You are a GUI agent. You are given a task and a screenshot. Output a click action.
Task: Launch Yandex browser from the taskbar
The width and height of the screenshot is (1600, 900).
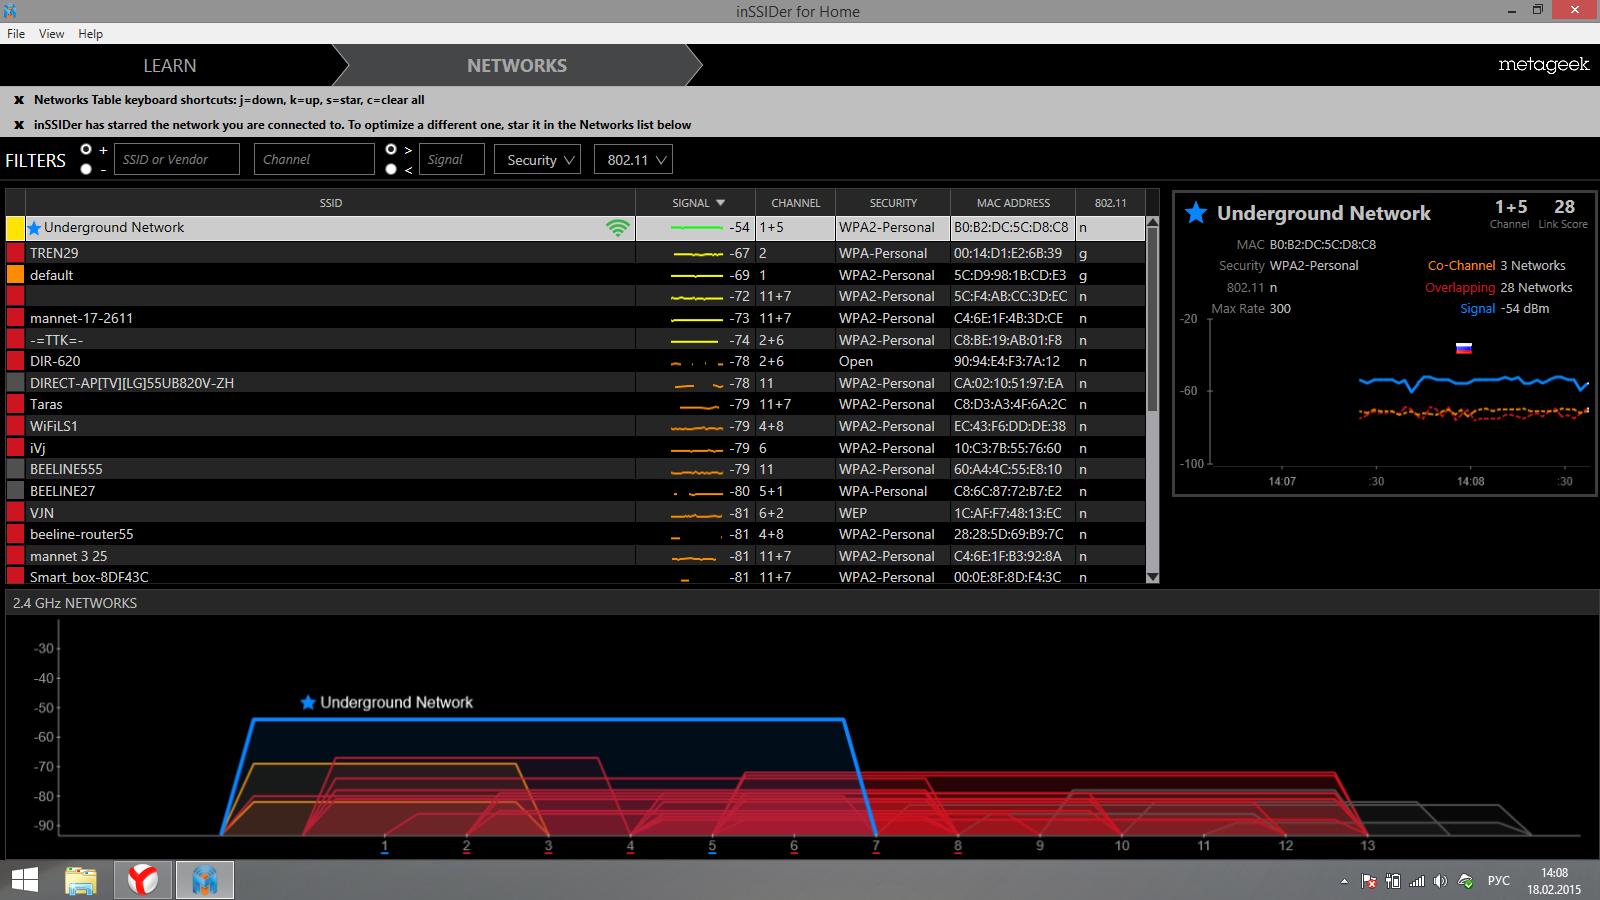click(x=143, y=880)
